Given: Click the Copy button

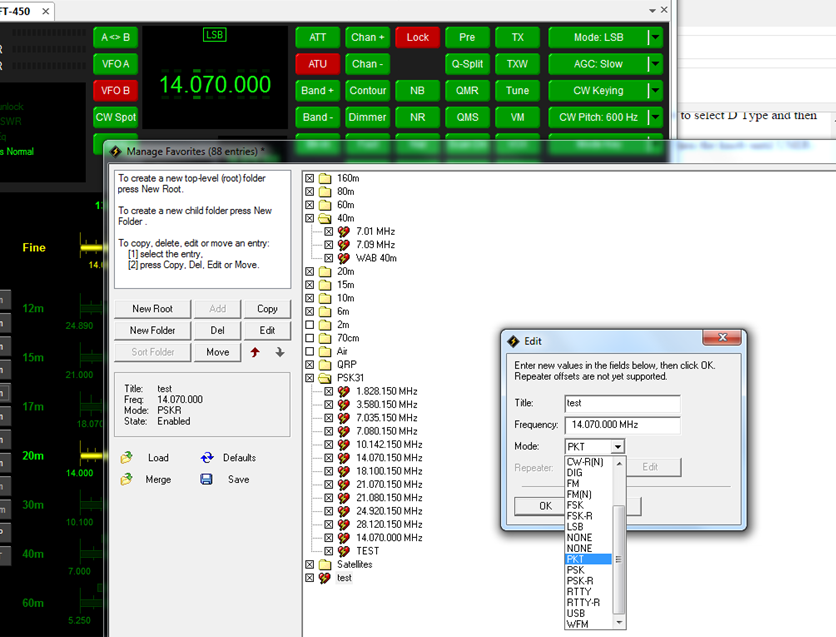Looking at the screenshot, I should (267, 309).
